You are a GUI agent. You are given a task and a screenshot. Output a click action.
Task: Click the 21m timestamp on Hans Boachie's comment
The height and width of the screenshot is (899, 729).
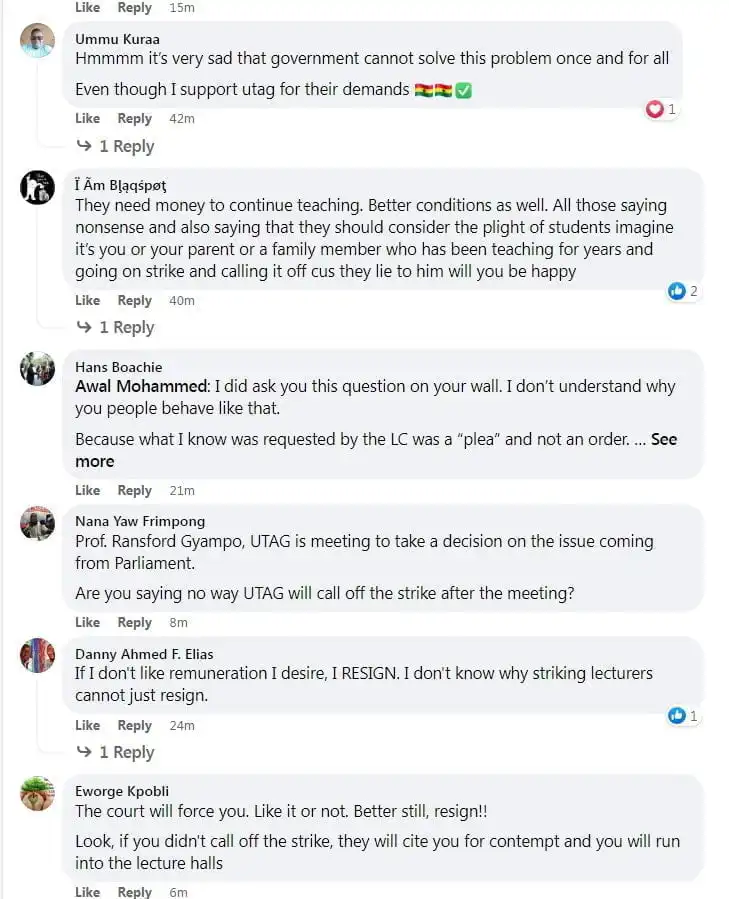(182, 490)
